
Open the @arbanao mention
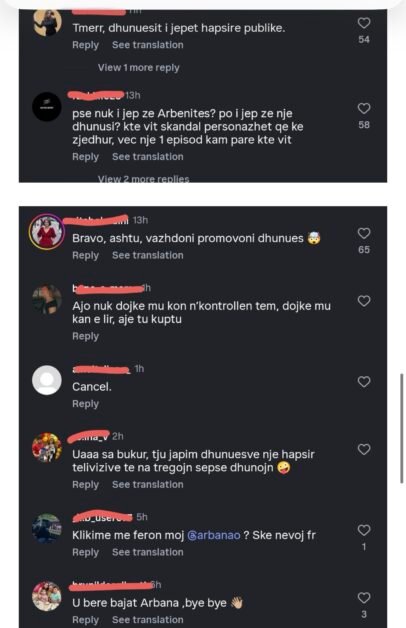pyautogui.click(x=214, y=535)
